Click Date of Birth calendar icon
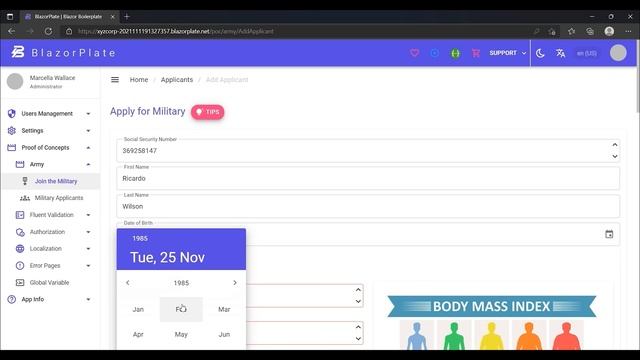The image size is (640, 360). click(x=609, y=234)
